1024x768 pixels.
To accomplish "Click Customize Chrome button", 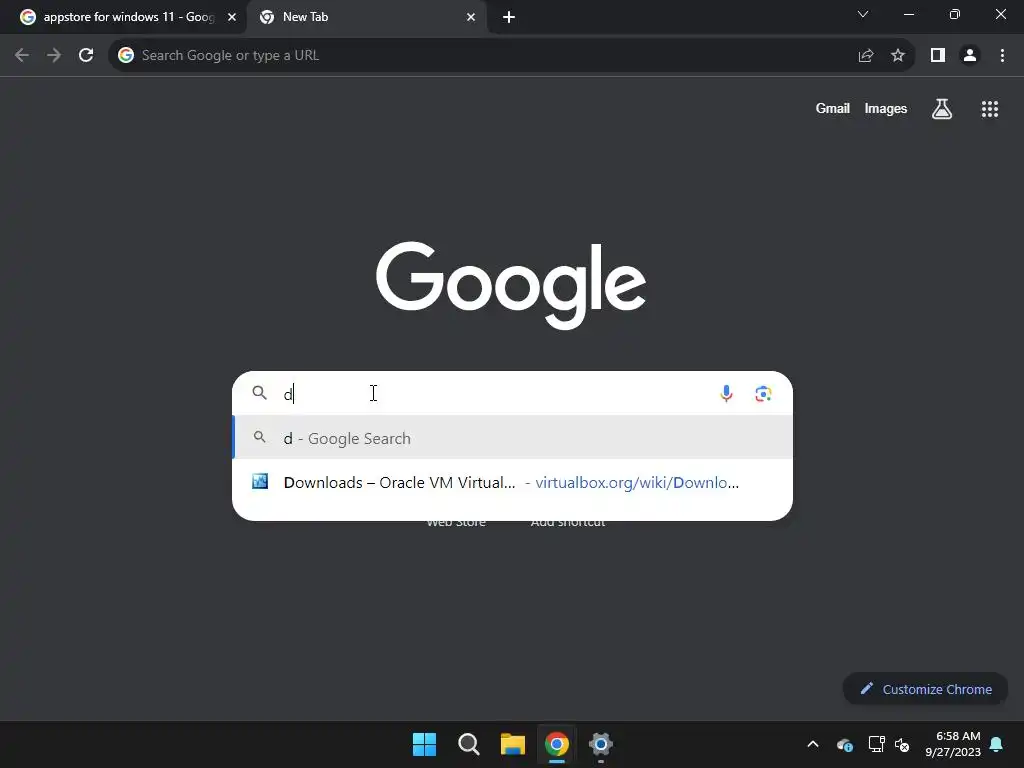I will pyautogui.click(x=925, y=689).
